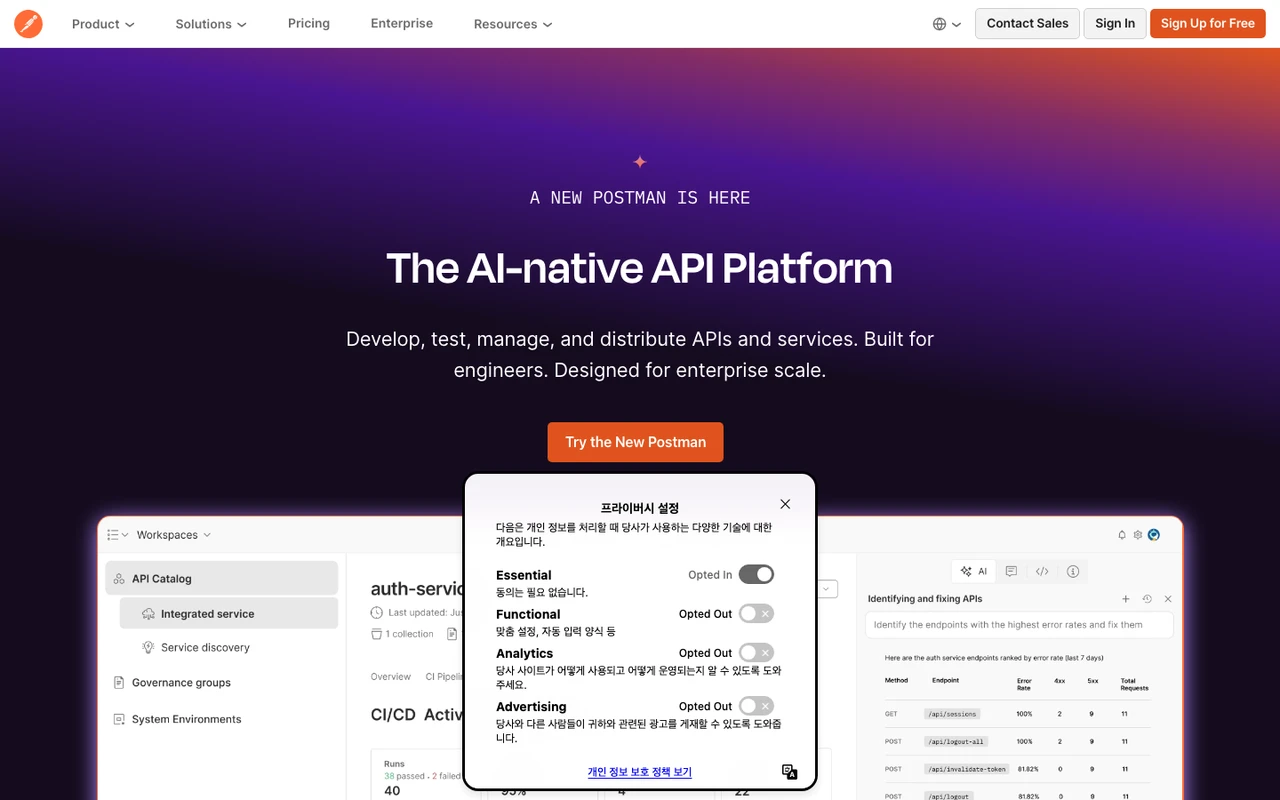The height and width of the screenshot is (800, 1280).
Task: Open the privacy policy link
Action: tap(640, 772)
